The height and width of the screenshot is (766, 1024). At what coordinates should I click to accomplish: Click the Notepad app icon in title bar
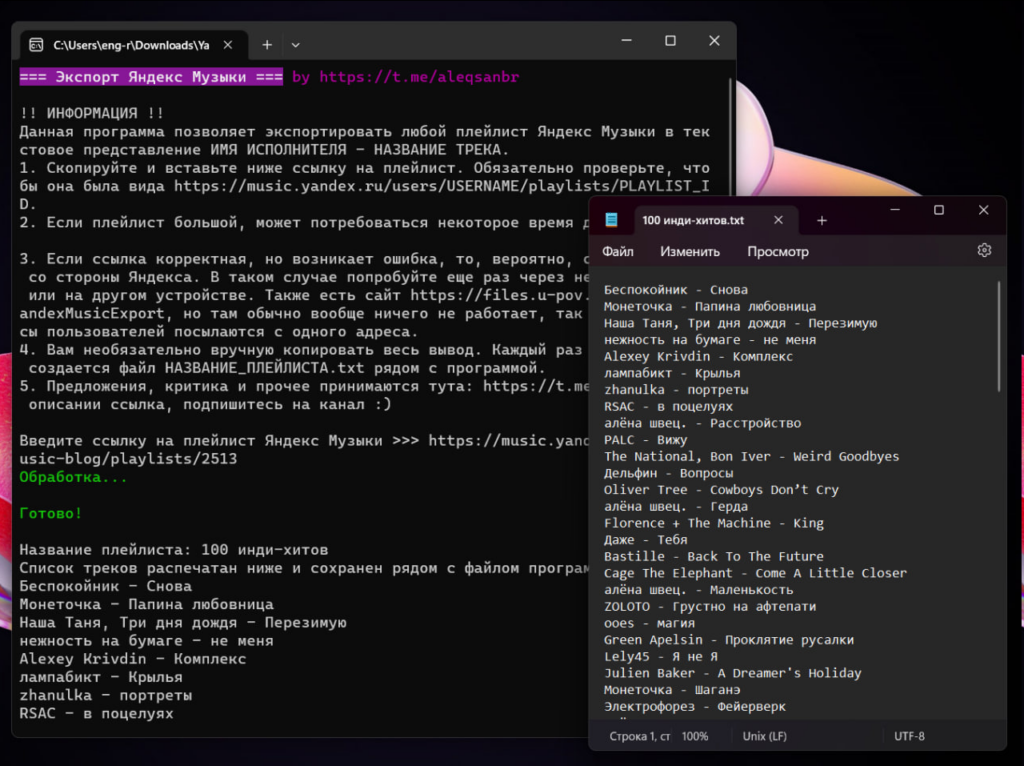tap(611, 220)
